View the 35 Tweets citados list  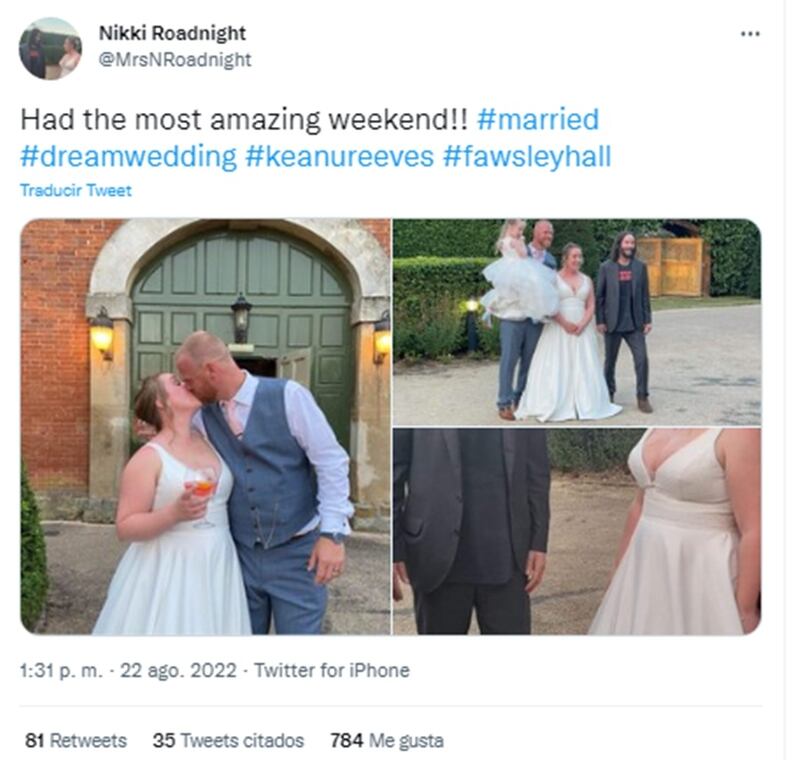point(228,740)
